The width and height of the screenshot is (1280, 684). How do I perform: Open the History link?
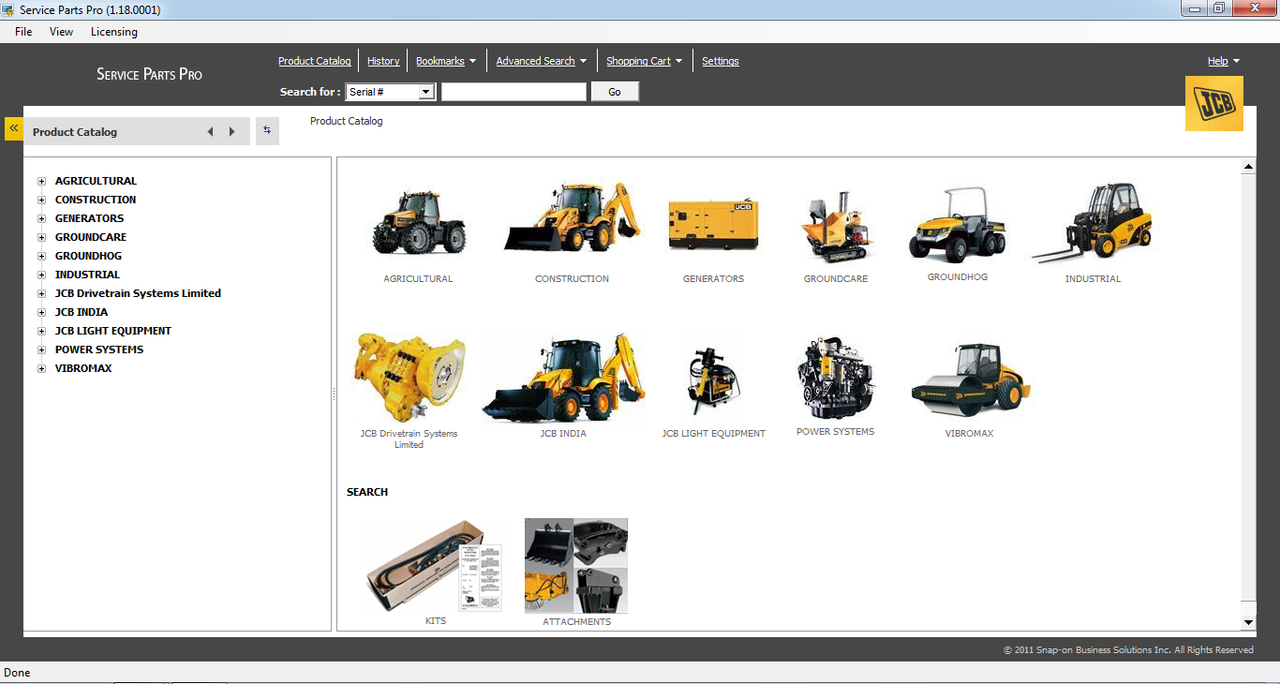click(383, 61)
